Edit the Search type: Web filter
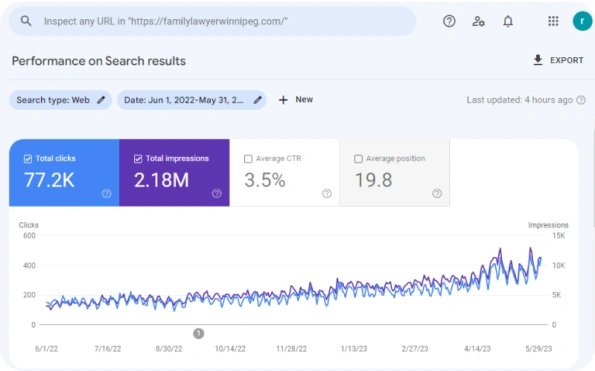Image resolution: width=595 pixels, height=371 pixels. point(60,100)
